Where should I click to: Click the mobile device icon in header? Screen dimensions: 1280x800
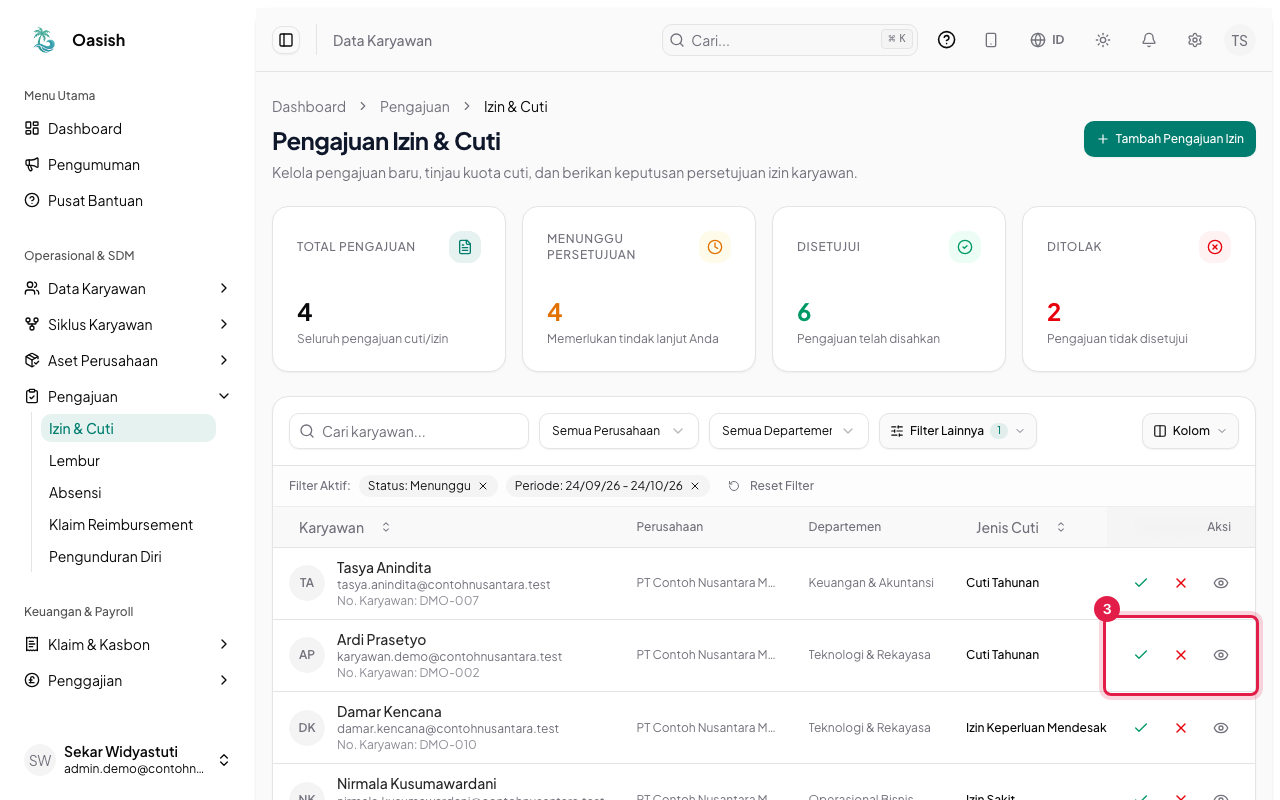pos(991,40)
